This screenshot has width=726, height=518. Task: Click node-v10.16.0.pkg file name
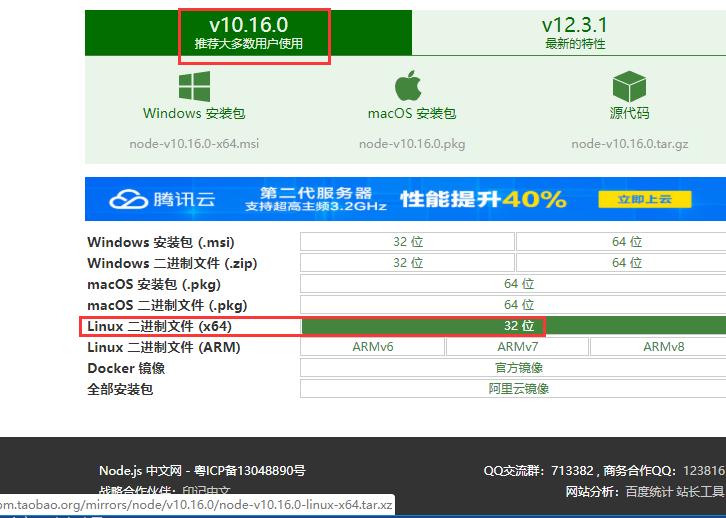(412, 144)
